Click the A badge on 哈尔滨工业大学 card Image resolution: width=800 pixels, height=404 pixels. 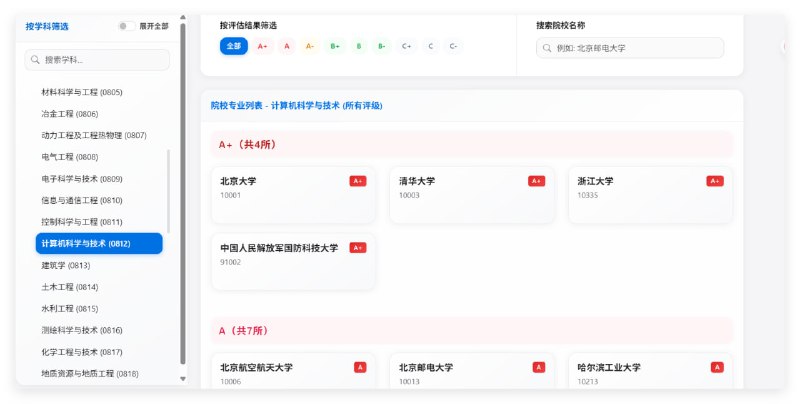coord(717,367)
